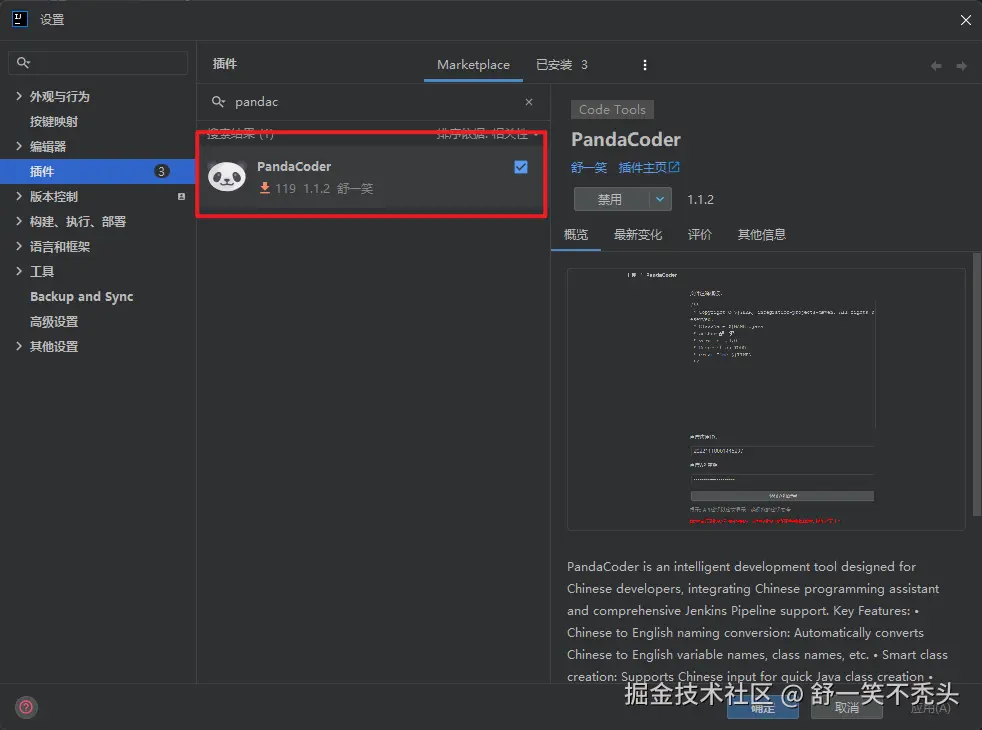Click the settings search magnifier icon
The height and width of the screenshot is (730, 982).
(x=23, y=63)
